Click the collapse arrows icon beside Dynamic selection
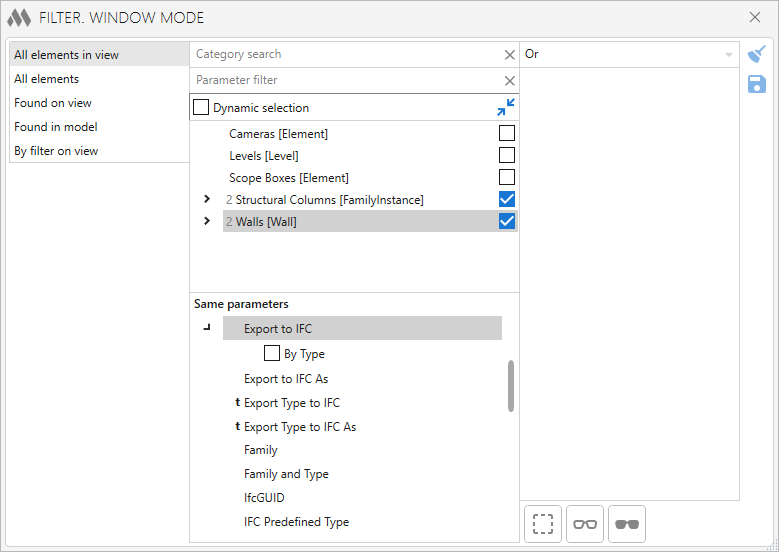This screenshot has width=779, height=552. [506, 107]
